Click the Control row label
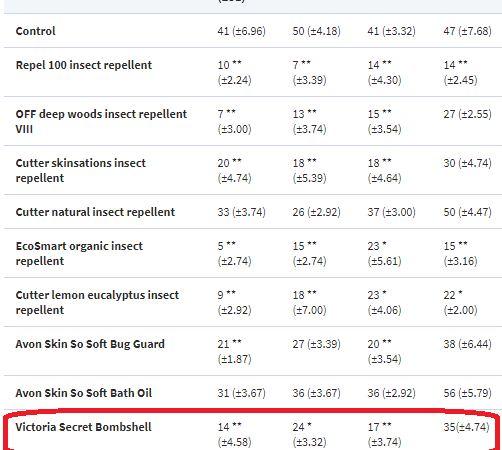The width and height of the screenshot is (502, 450). tap(35, 31)
